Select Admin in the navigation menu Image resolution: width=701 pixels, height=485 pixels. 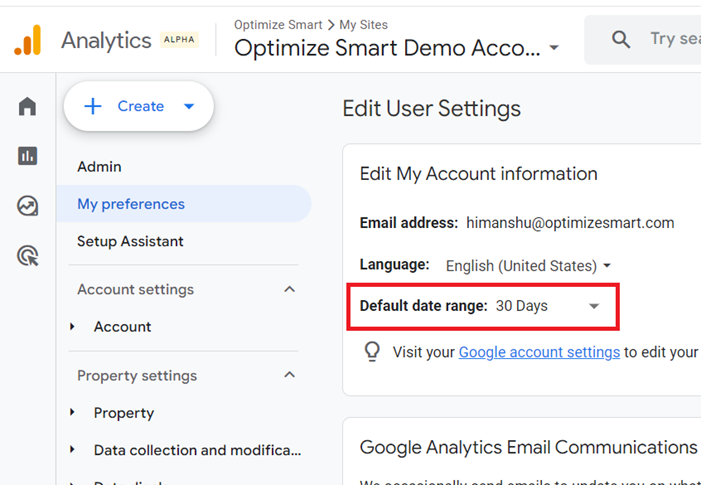click(99, 167)
